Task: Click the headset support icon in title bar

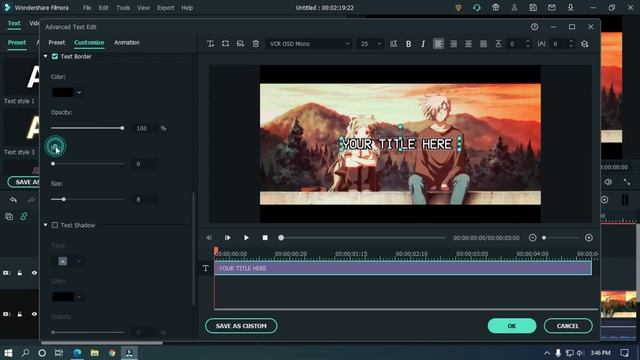Action: point(476,7)
